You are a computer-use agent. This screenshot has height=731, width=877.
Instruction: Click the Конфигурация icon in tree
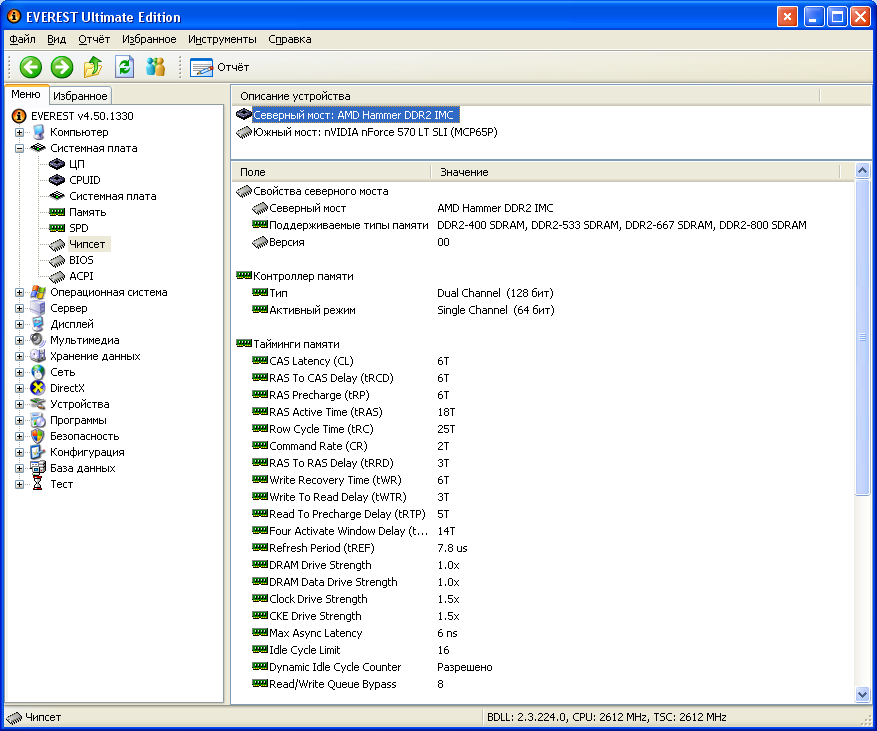[x=38, y=452]
